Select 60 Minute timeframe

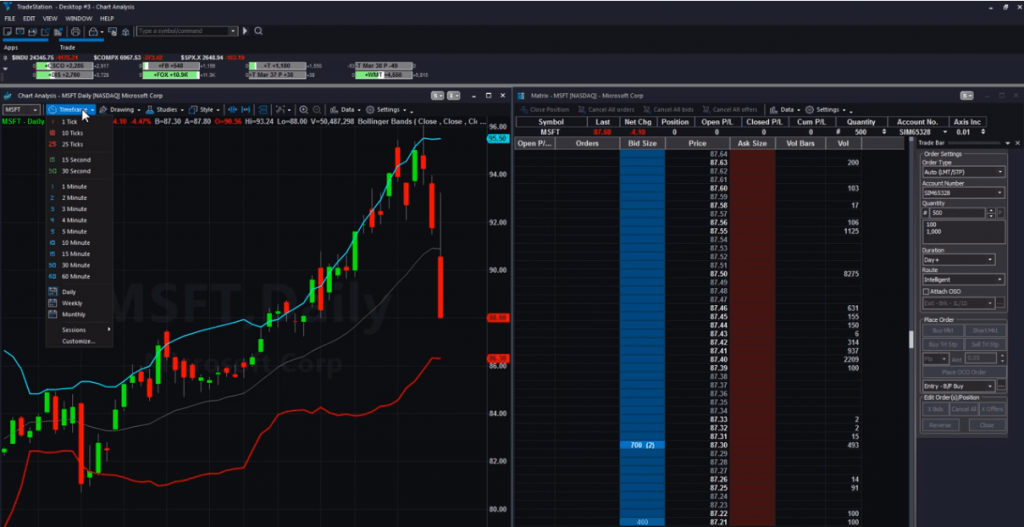79,276
